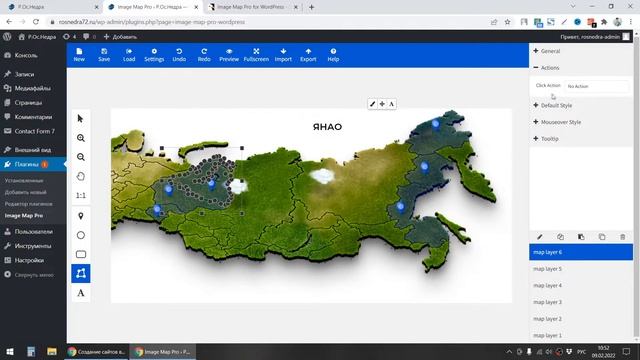Open the Windows Start menu
640x360 pixels.
pos(10,351)
